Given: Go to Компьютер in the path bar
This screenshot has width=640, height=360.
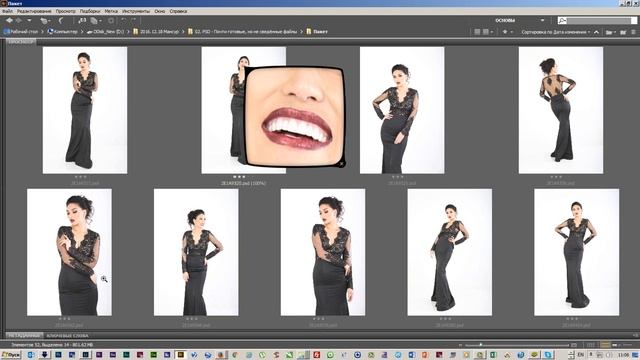Looking at the screenshot, I should 62,31.
